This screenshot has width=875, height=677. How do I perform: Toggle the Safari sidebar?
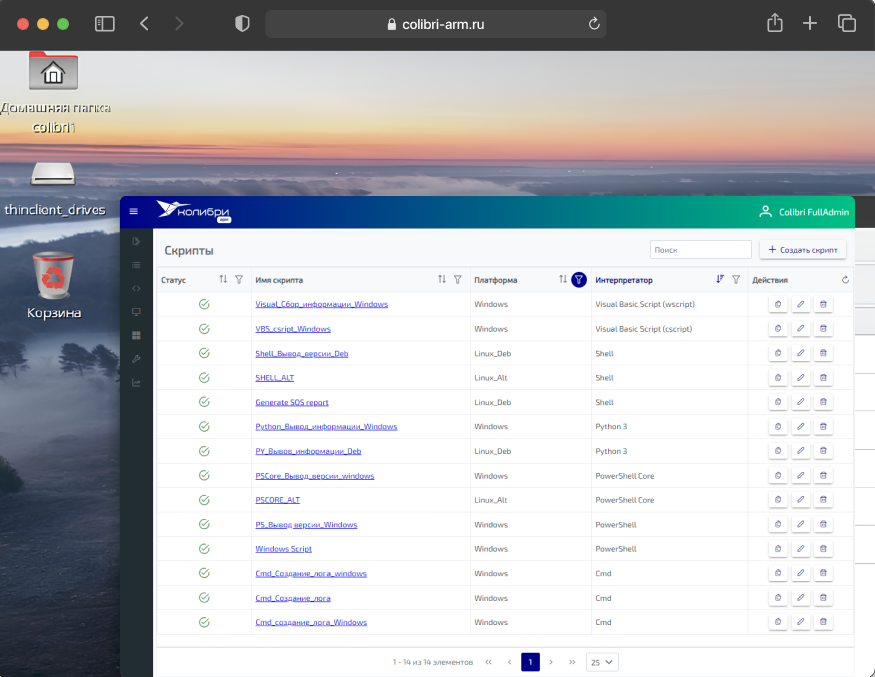pos(104,23)
